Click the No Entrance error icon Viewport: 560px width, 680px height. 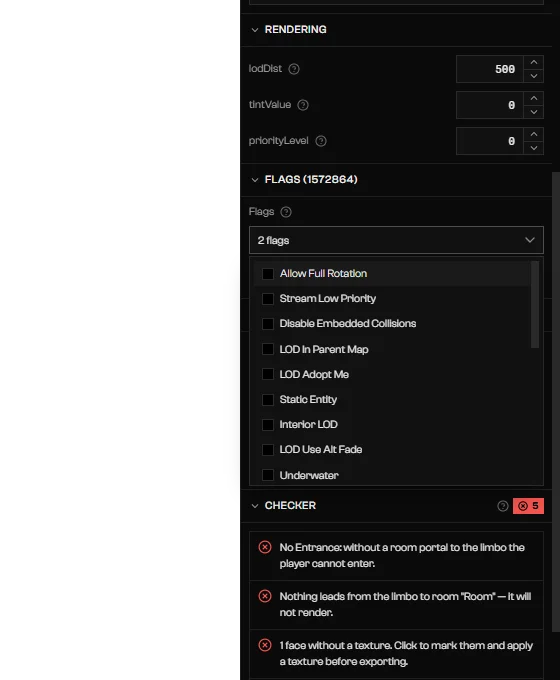coord(265,547)
